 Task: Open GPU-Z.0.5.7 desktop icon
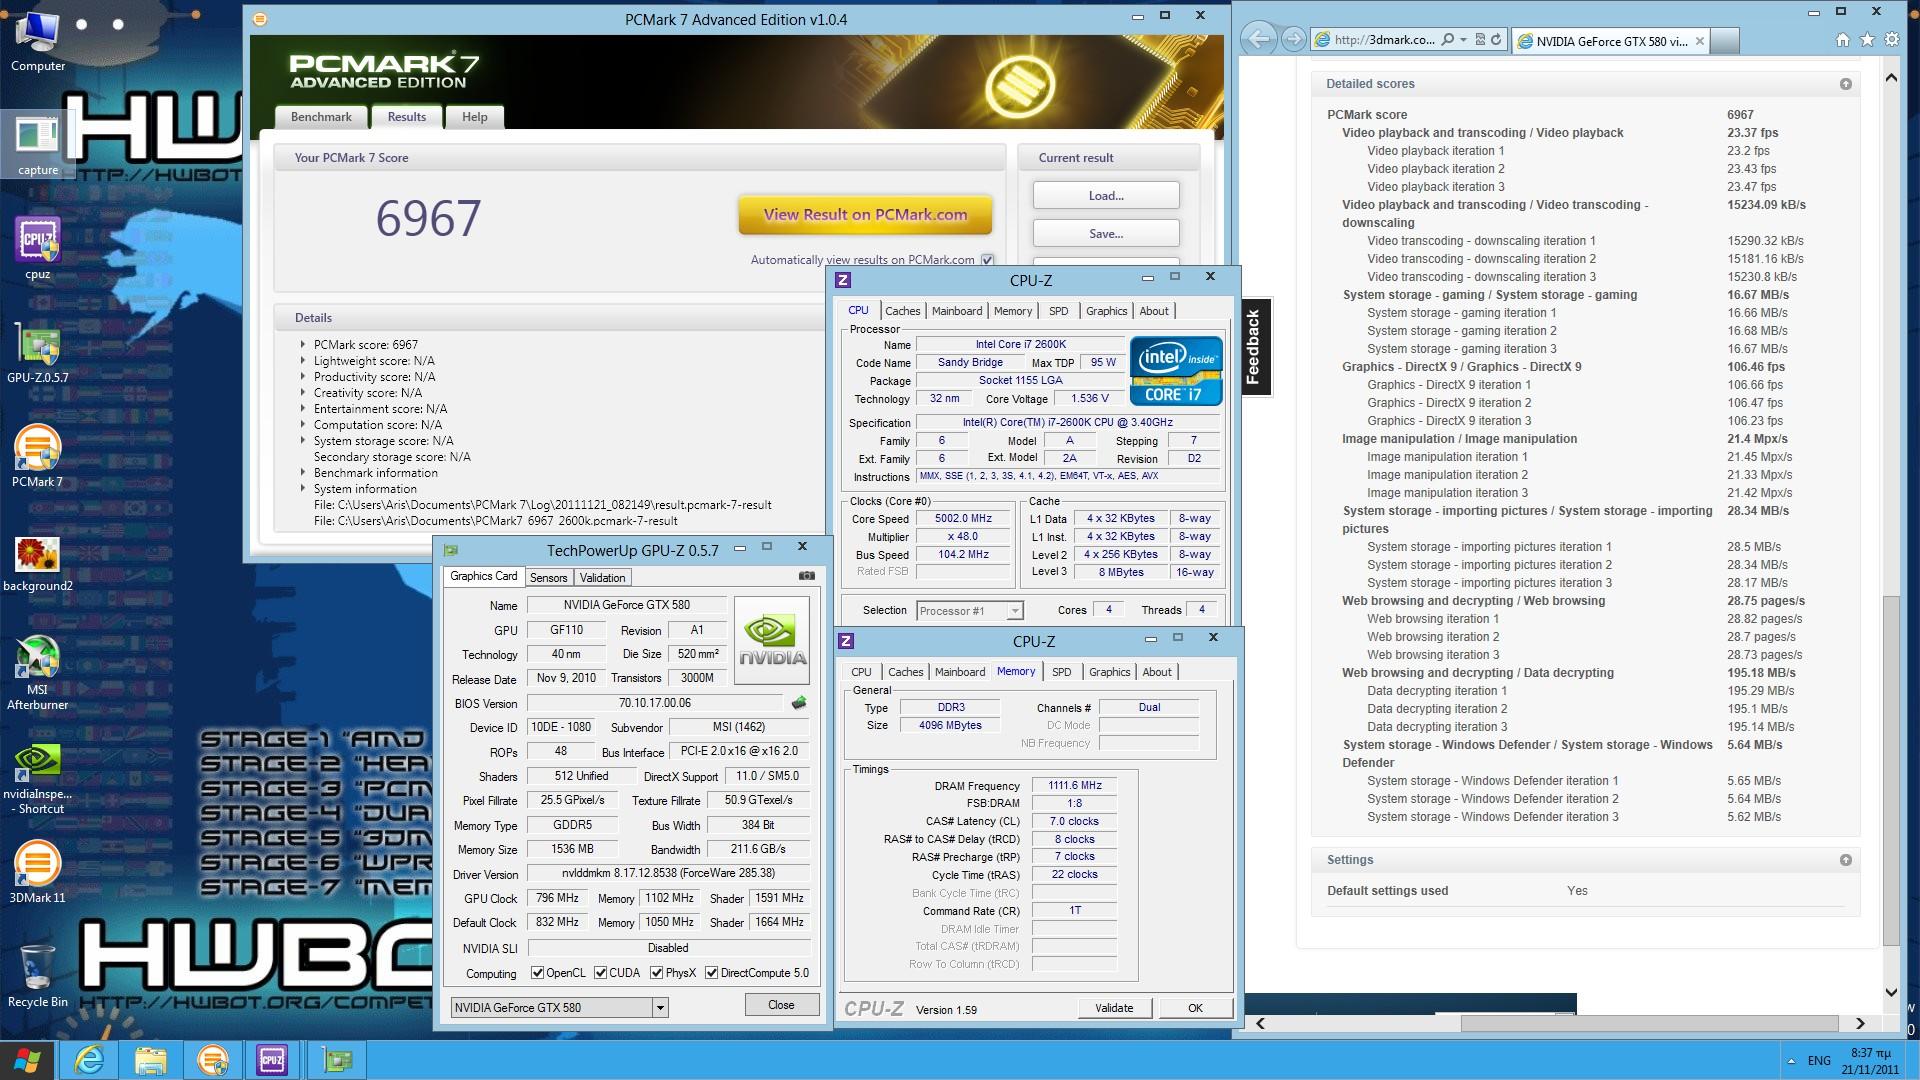[37, 353]
